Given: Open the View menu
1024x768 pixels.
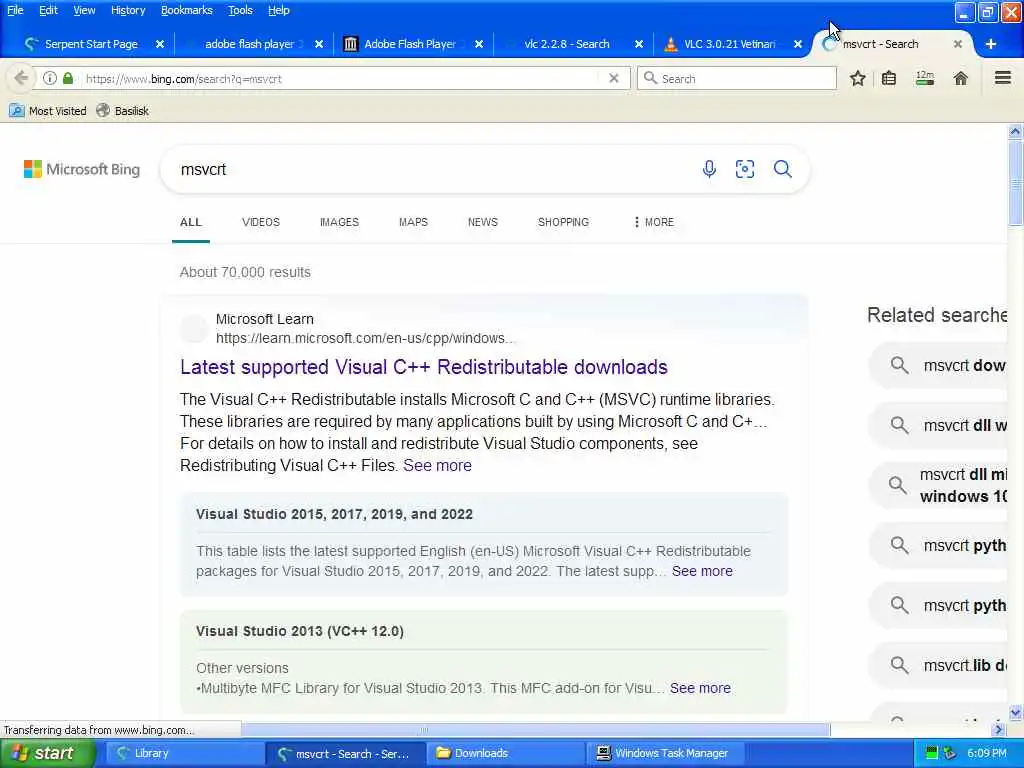Looking at the screenshot, I should [84, 10].
